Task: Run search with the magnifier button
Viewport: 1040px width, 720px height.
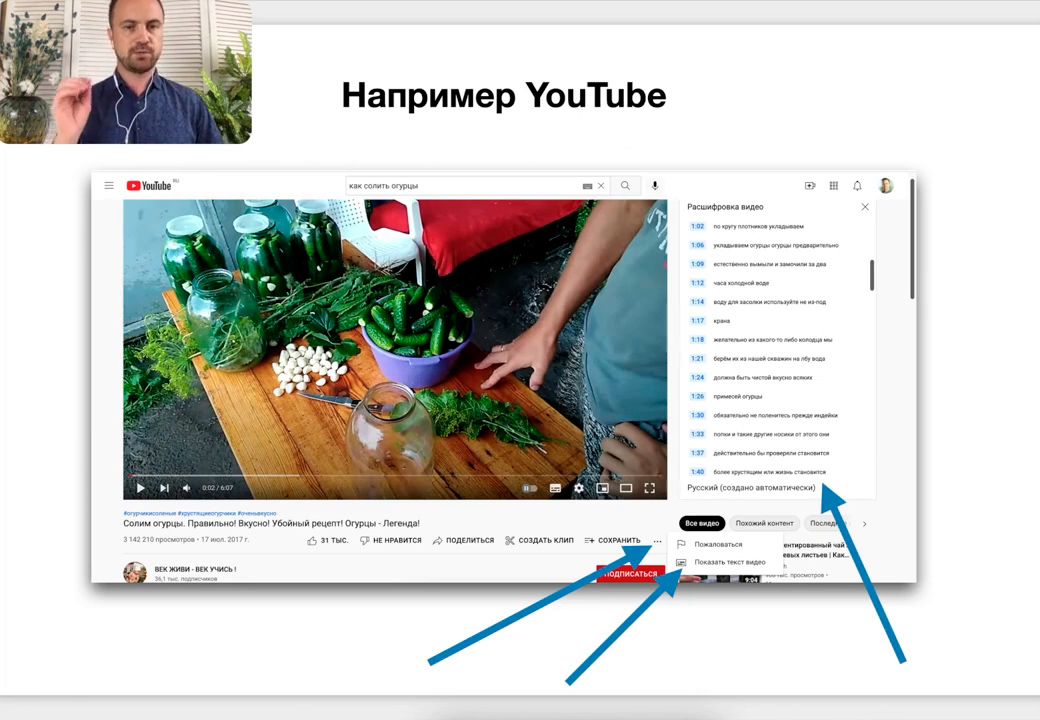Action: pos(625,186)
